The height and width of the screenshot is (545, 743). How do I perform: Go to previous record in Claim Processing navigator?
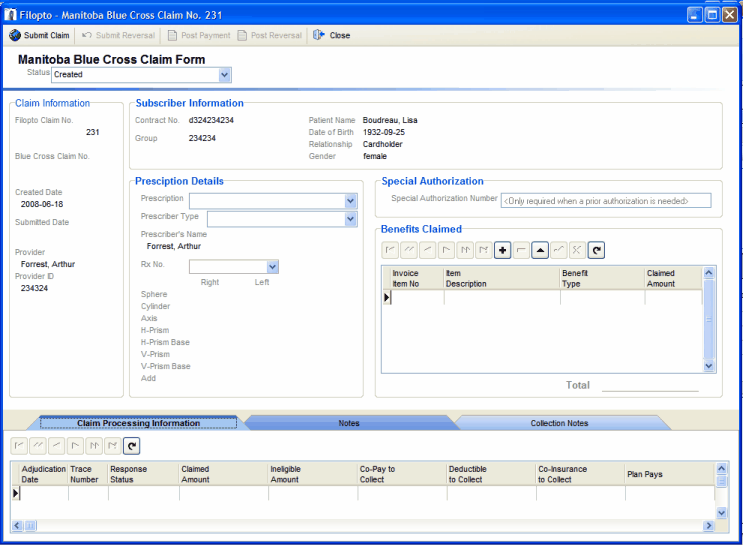[x=56, y=445]
